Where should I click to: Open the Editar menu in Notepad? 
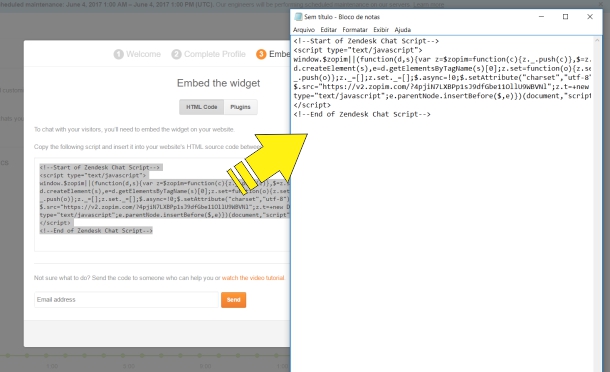[328, 30]
